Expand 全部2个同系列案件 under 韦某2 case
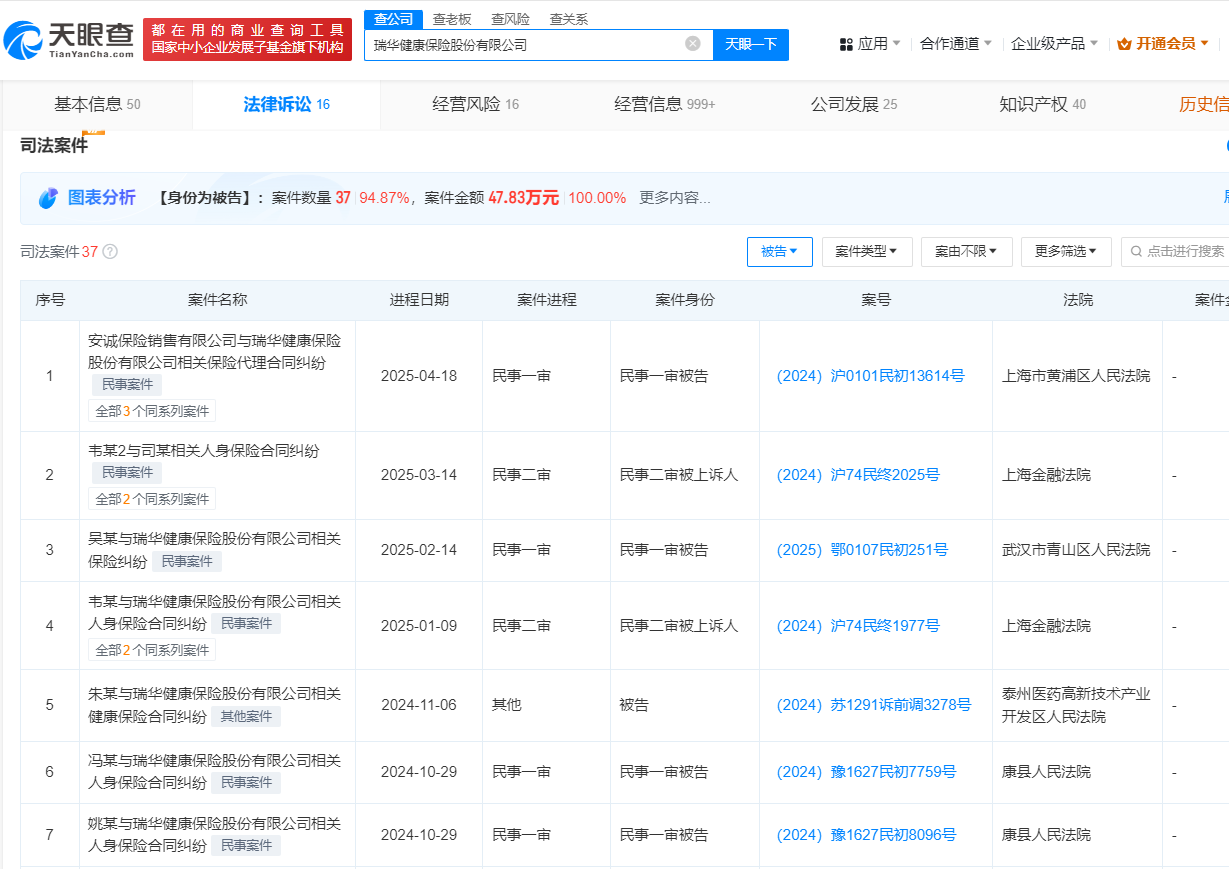Viewport: 1229px width, 869px height. [152, 499]
